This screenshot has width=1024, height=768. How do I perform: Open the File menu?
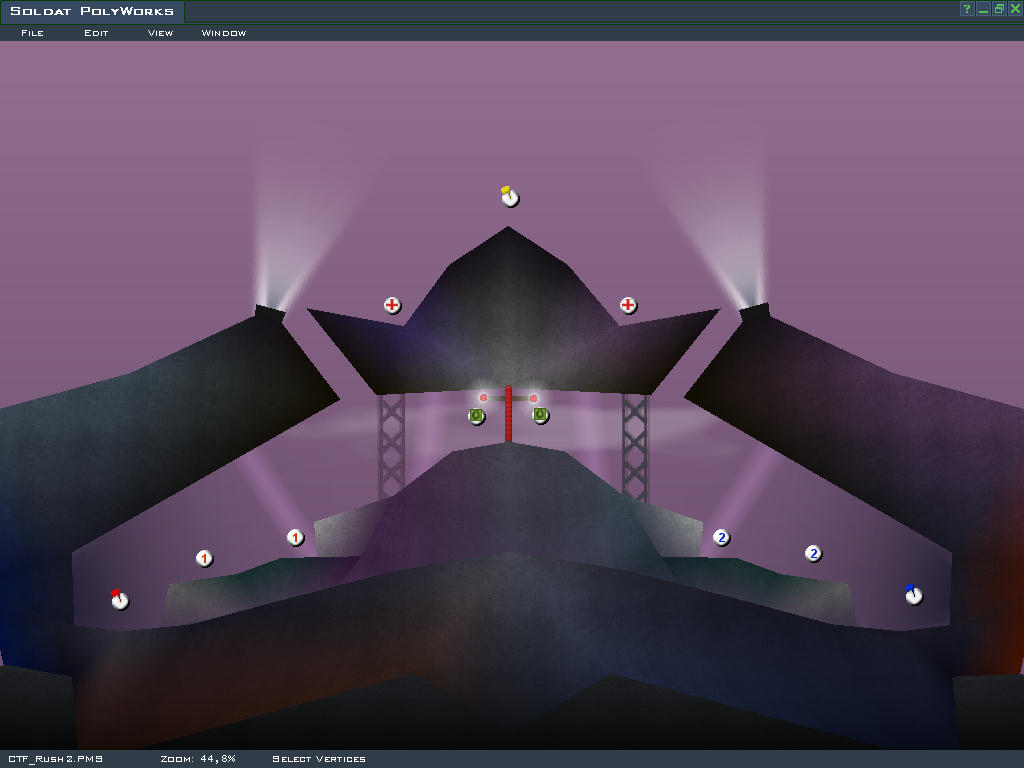pos(32,33)
